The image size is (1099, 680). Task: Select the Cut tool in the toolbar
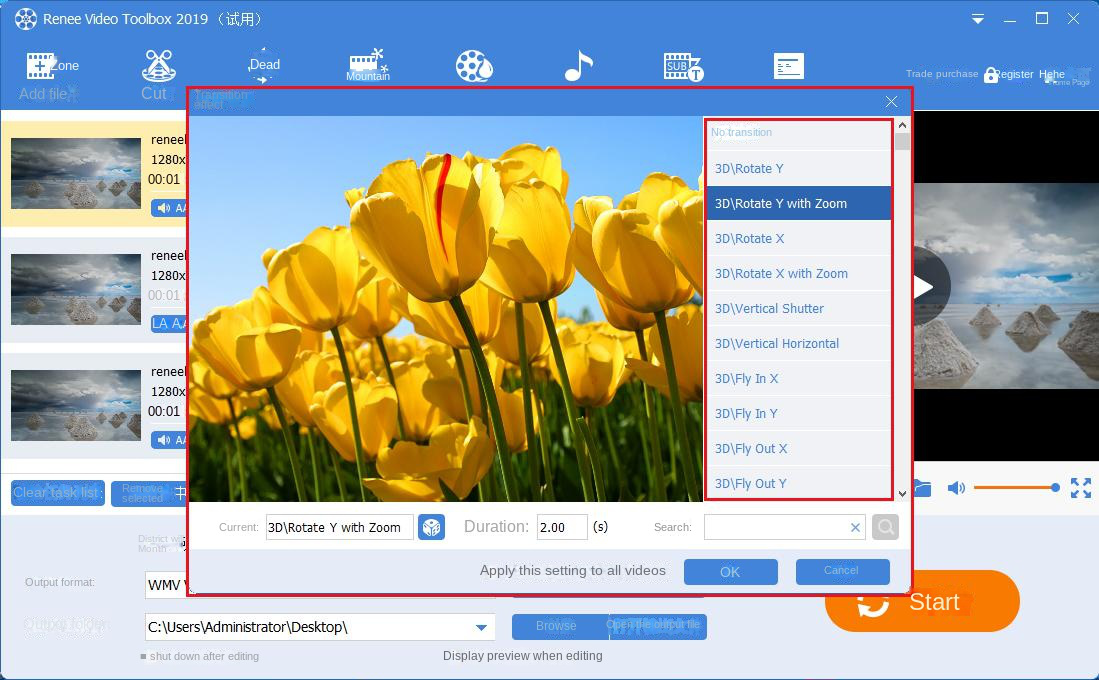point(157,66)
